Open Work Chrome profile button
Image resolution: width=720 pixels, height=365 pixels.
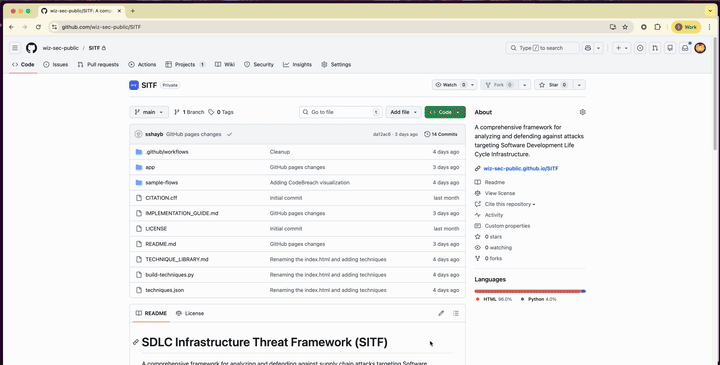click(686, 27)
